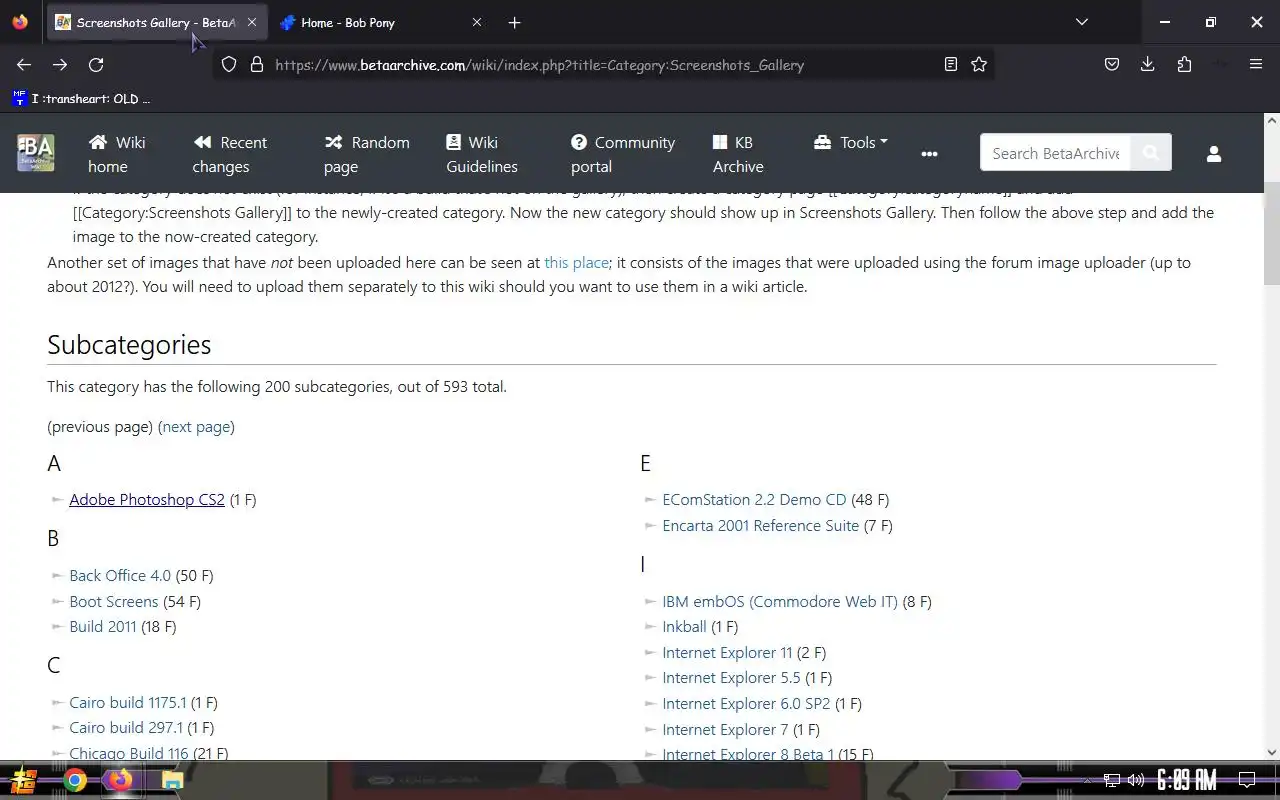Launch Google Chrome from taskbar
This screenshot has width=1280, height=800.
pyautogui.click(x=75, y=780)
